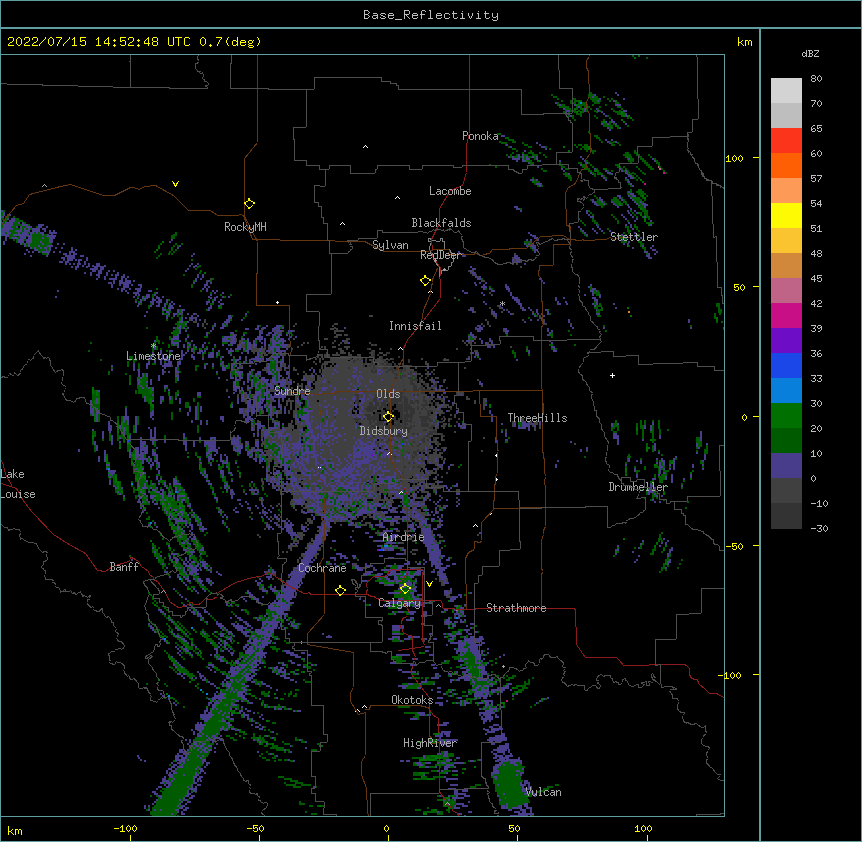Select the pink 45 dBZ legend swatch
The width and height of the screenshot is (862, 842).
click(786, 290)
